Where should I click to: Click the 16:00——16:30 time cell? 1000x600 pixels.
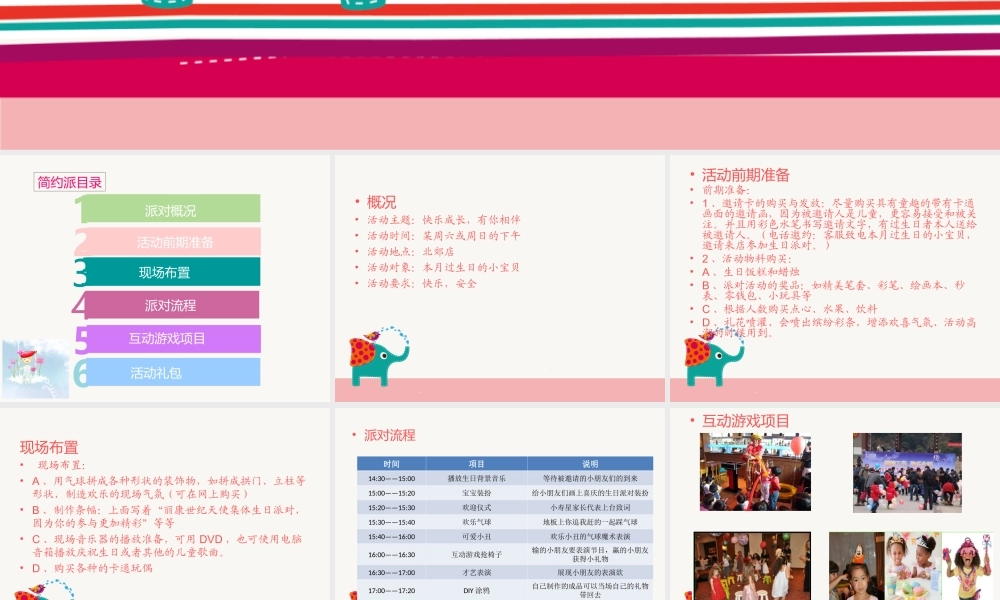(x=392, y=555)
